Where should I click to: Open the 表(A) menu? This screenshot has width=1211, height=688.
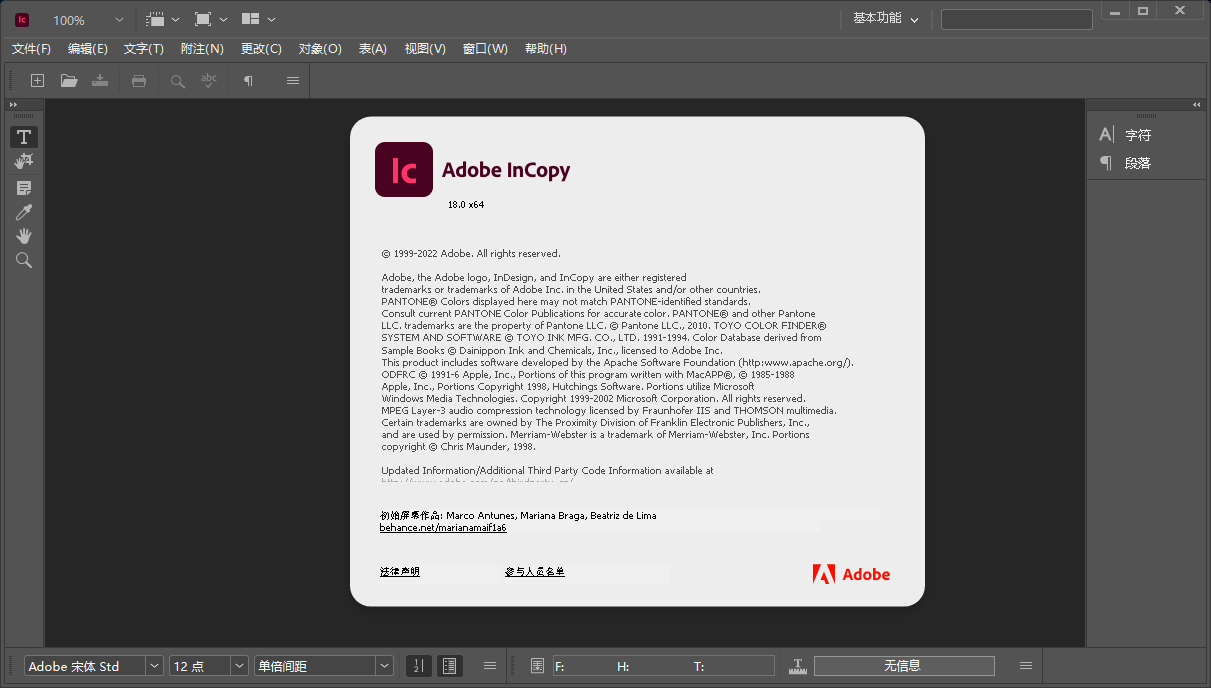(x=373, y=49)
